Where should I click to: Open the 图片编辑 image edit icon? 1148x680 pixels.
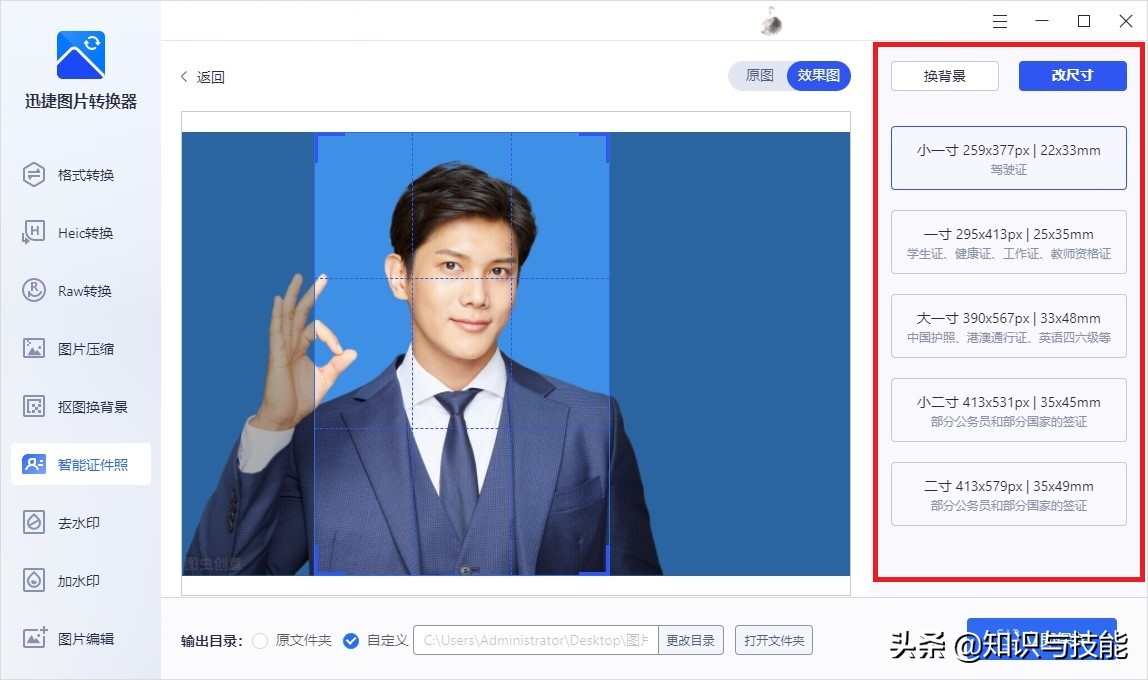click(x=34, y=638)
